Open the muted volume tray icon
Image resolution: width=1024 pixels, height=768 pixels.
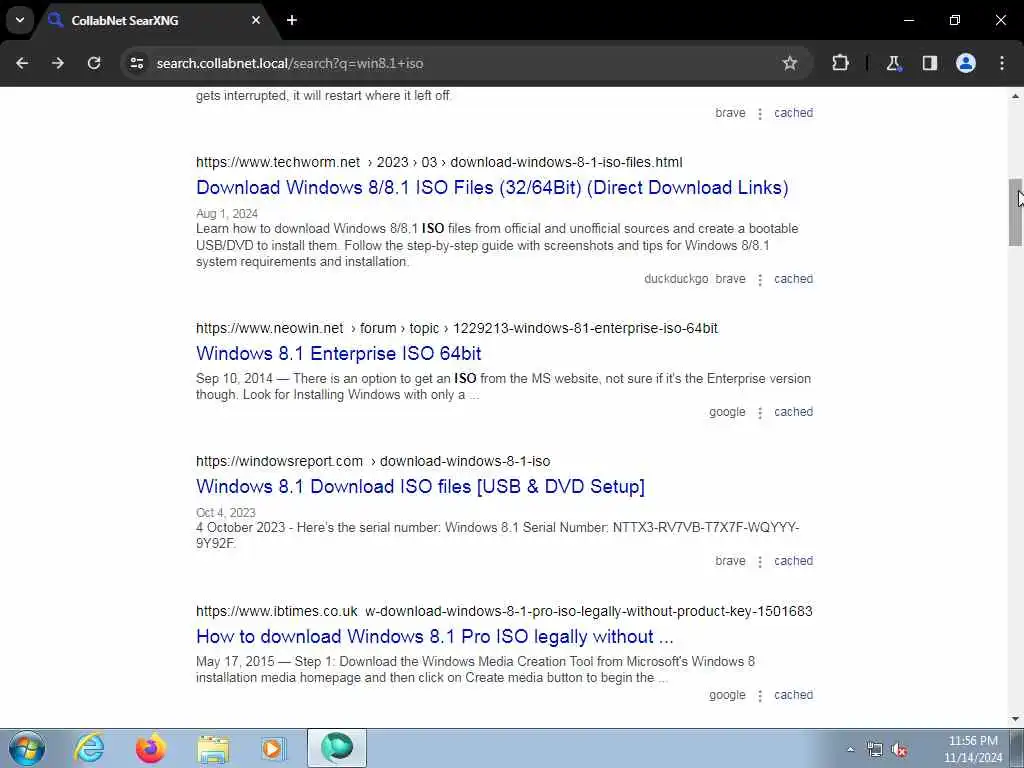tap(900, 750)
